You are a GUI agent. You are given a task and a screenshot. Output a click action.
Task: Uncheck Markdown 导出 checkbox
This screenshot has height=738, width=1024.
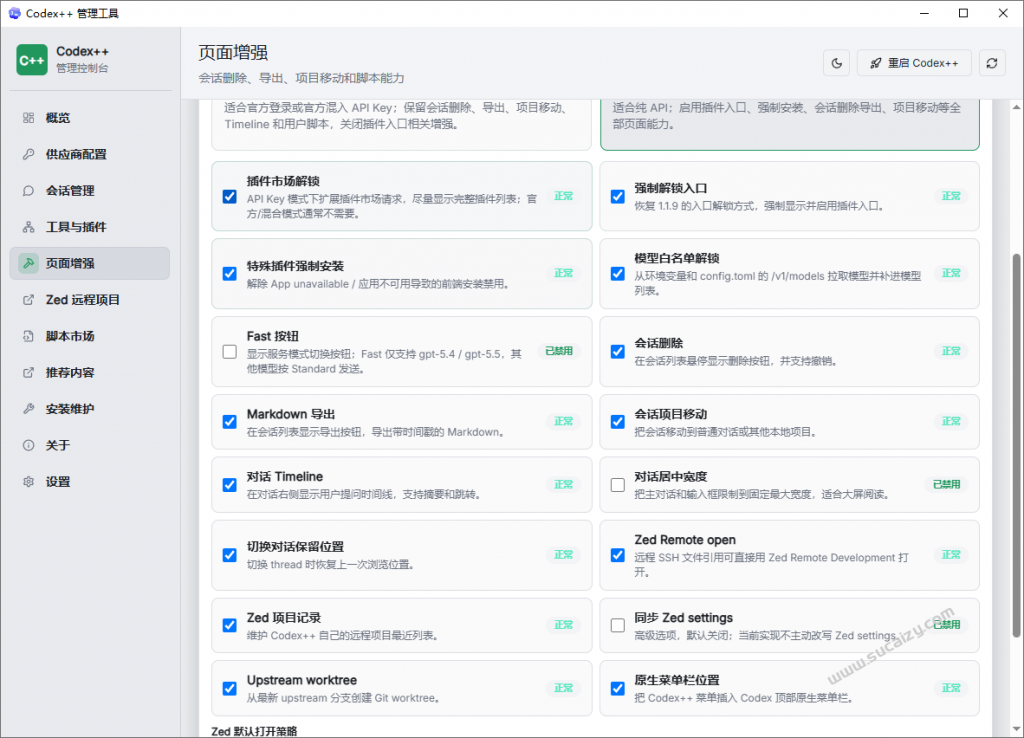click(x=229, y=422)
